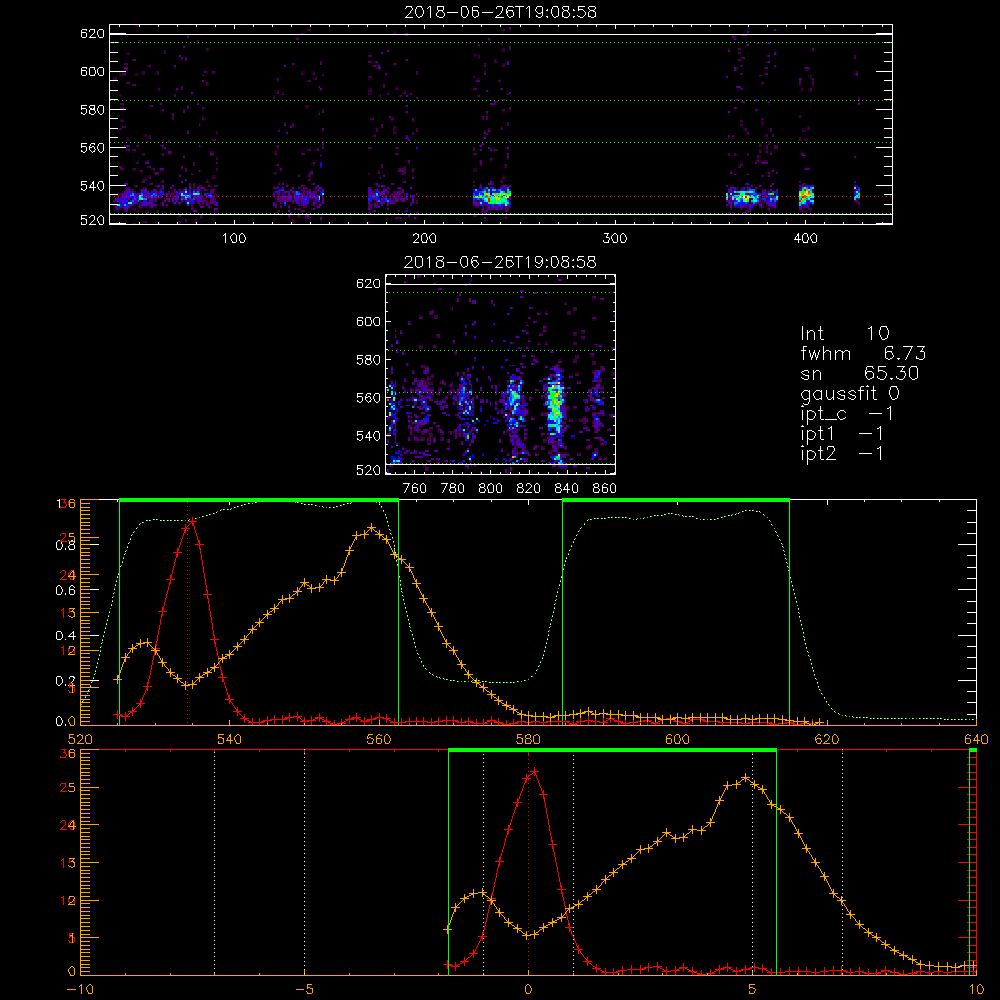
Task: Select the 'ipt1 -1' readout text
Action: coord(842,434)
